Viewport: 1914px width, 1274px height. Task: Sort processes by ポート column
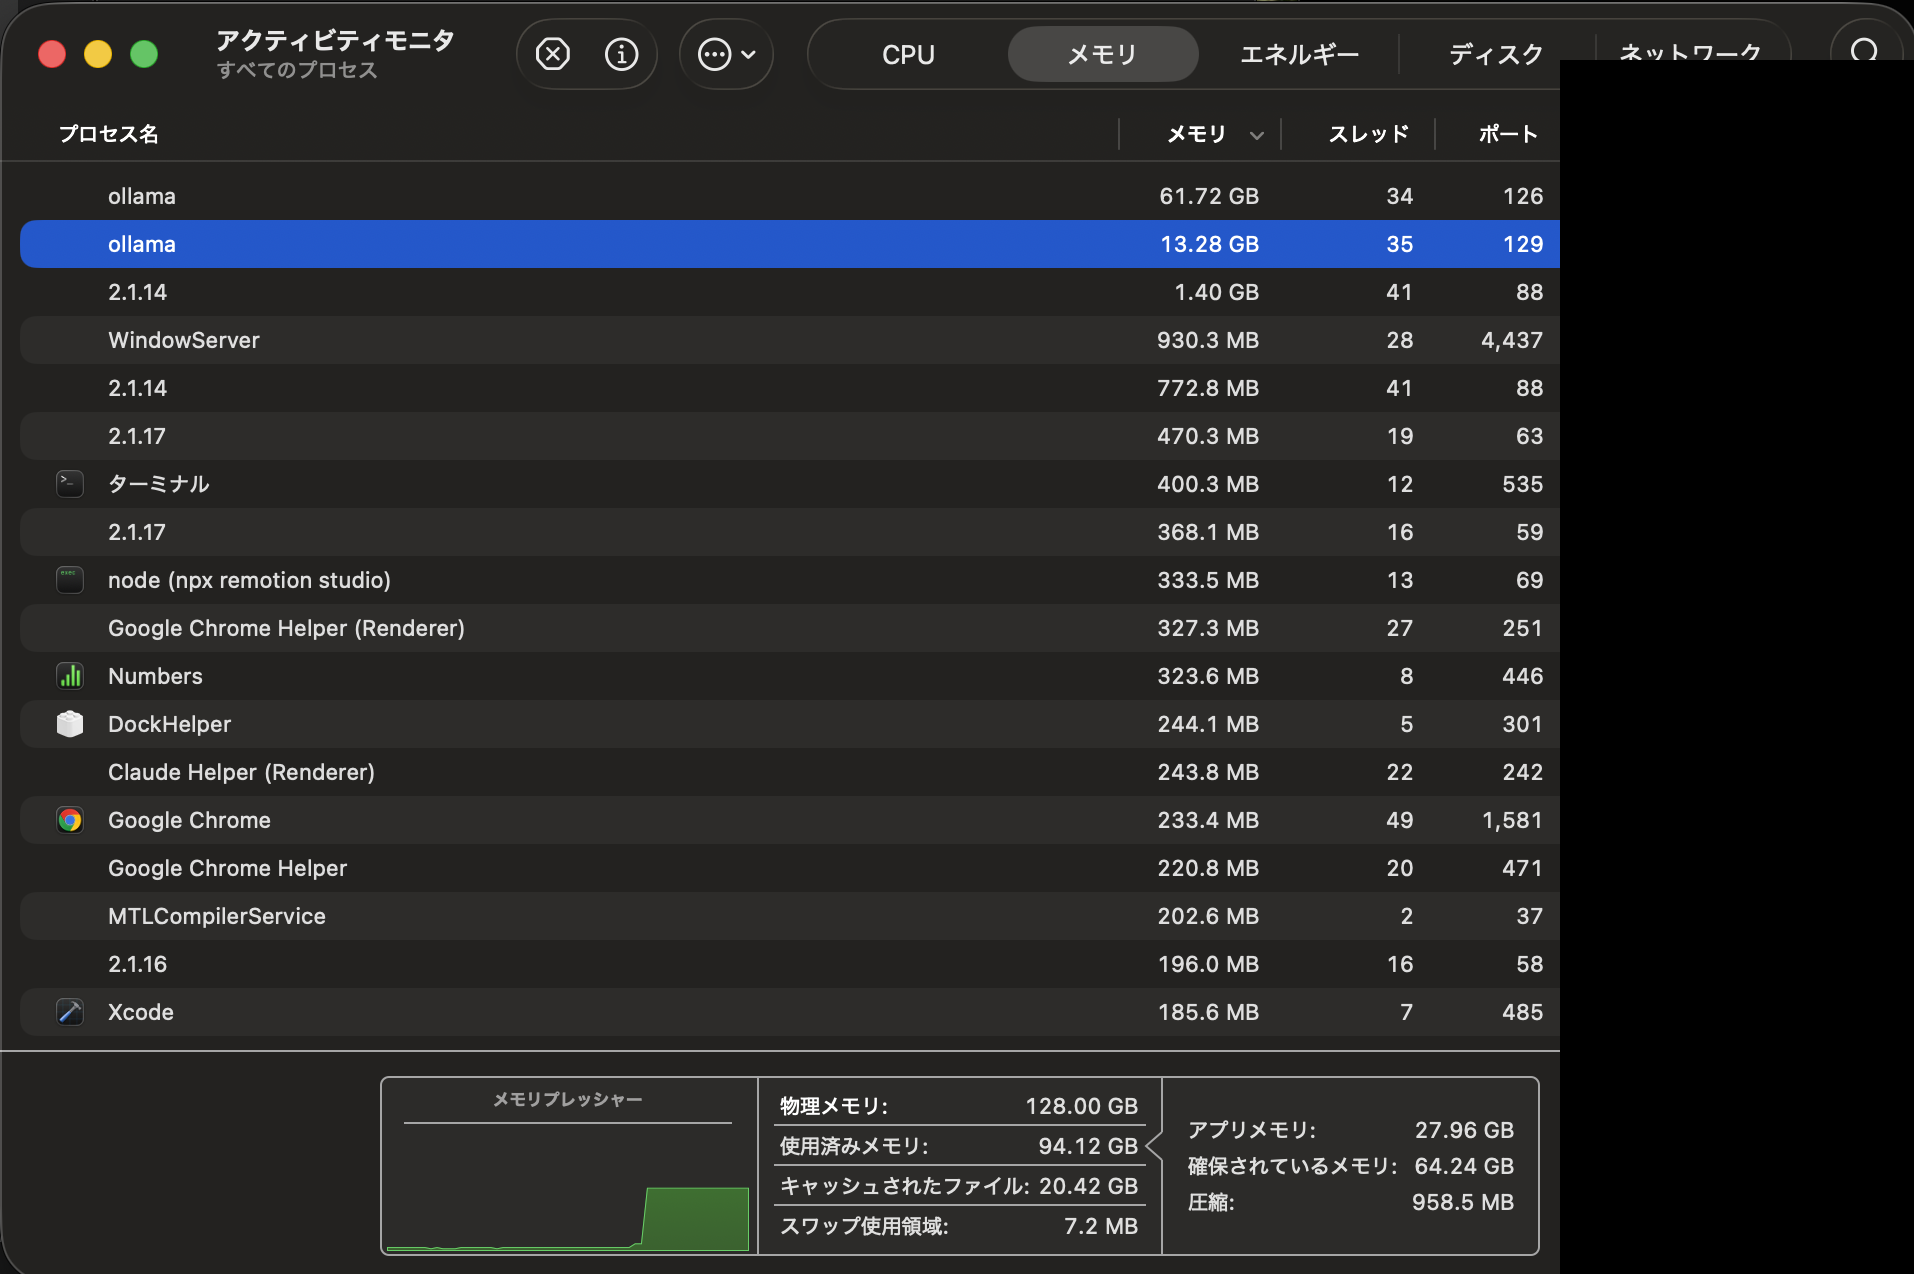(1506, 134)
